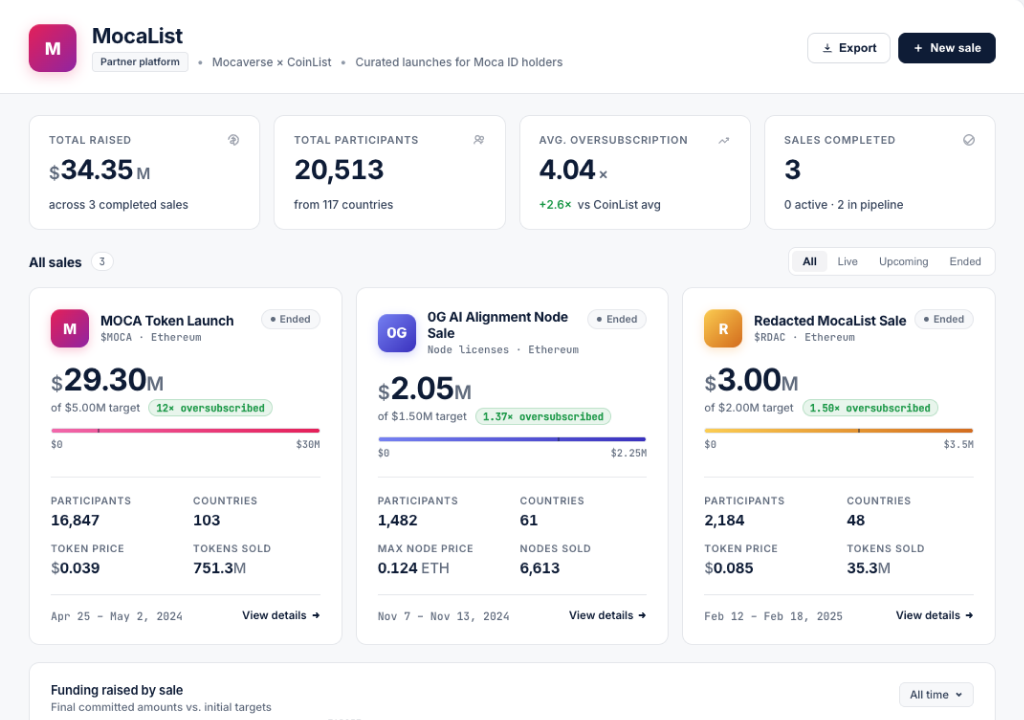Click the Funding raised by sale heading
This screenshot has width=1024, height=720.
click(117, 690)
